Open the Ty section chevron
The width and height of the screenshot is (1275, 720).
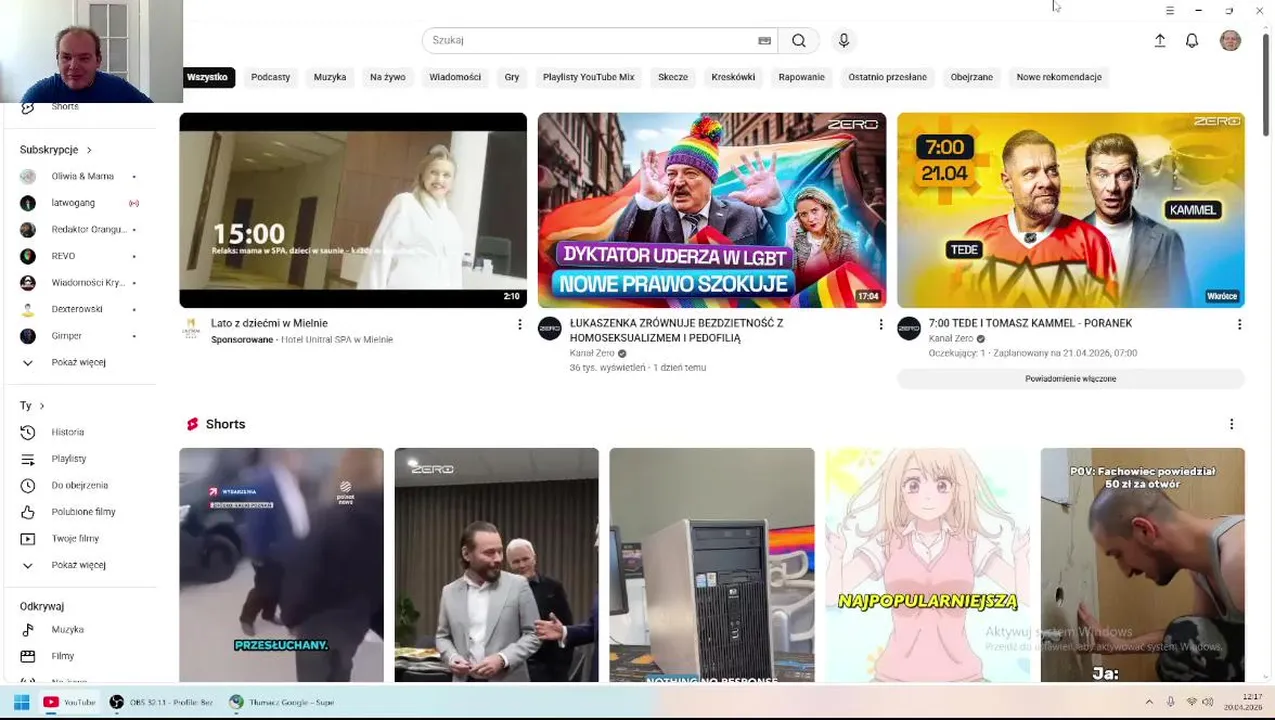[x=41, y=406]
